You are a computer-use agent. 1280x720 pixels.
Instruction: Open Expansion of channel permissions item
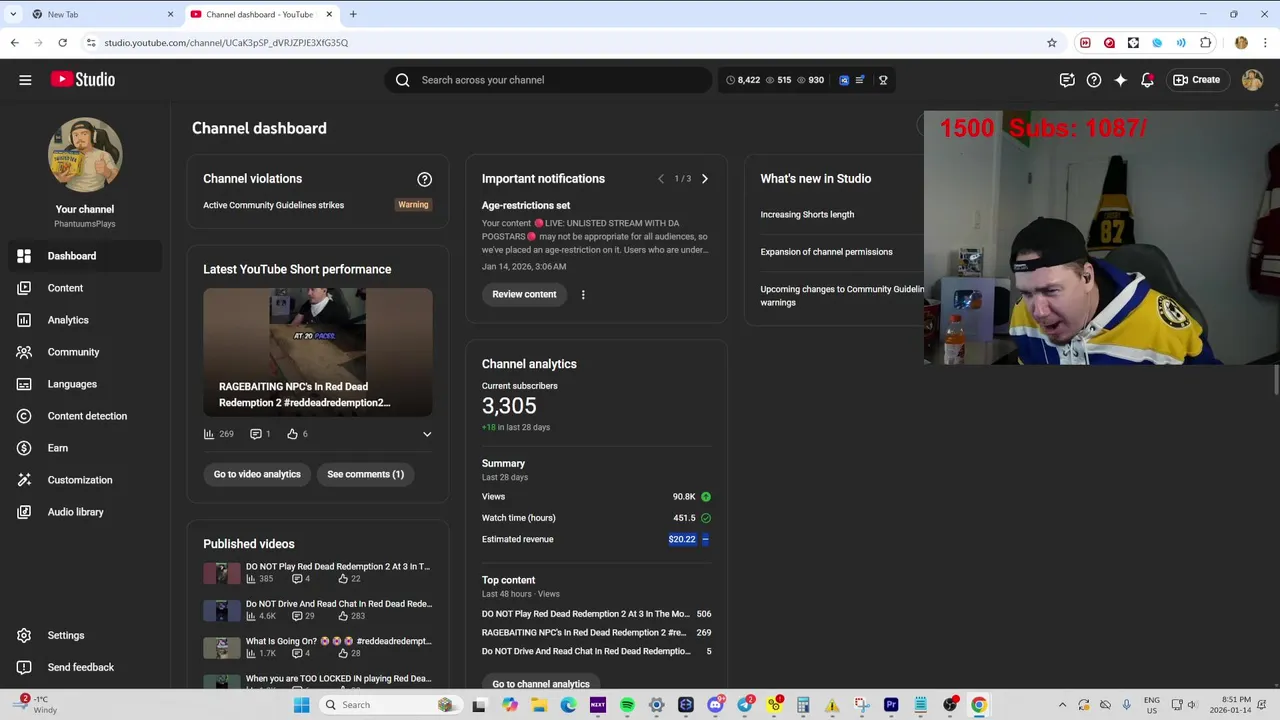click(826, 252)
